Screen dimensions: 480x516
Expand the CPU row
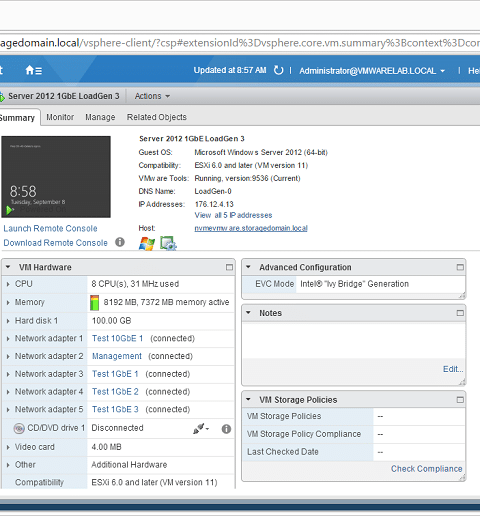tap(8, 284)
